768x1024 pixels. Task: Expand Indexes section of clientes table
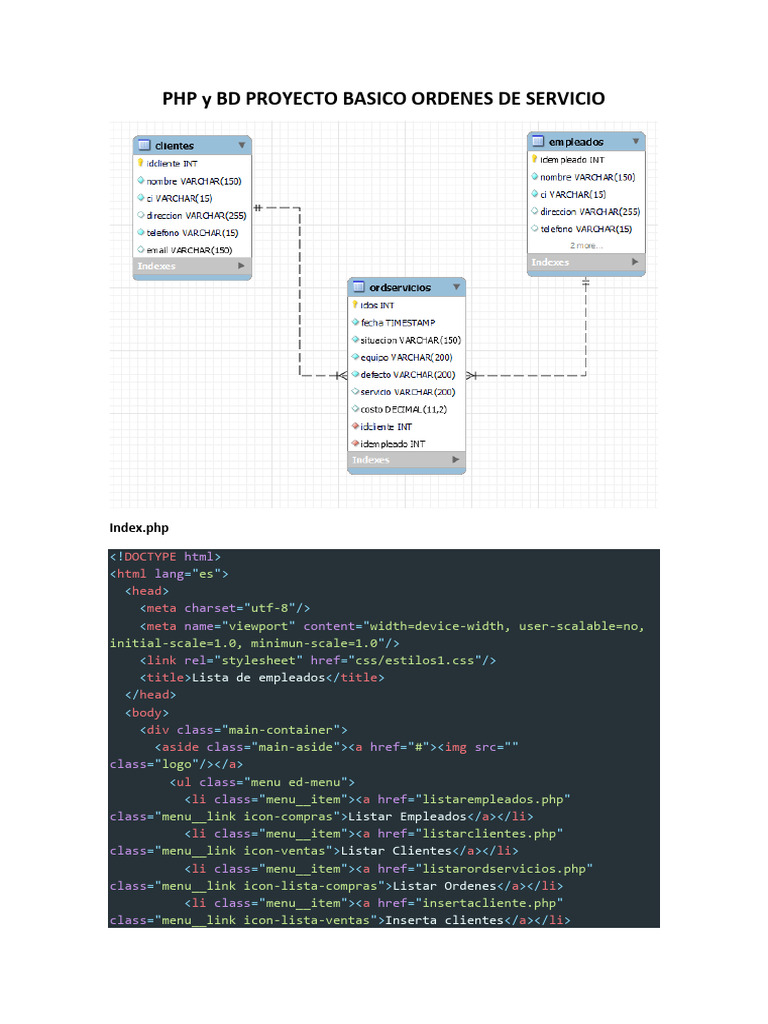click(x=241, y=267)
